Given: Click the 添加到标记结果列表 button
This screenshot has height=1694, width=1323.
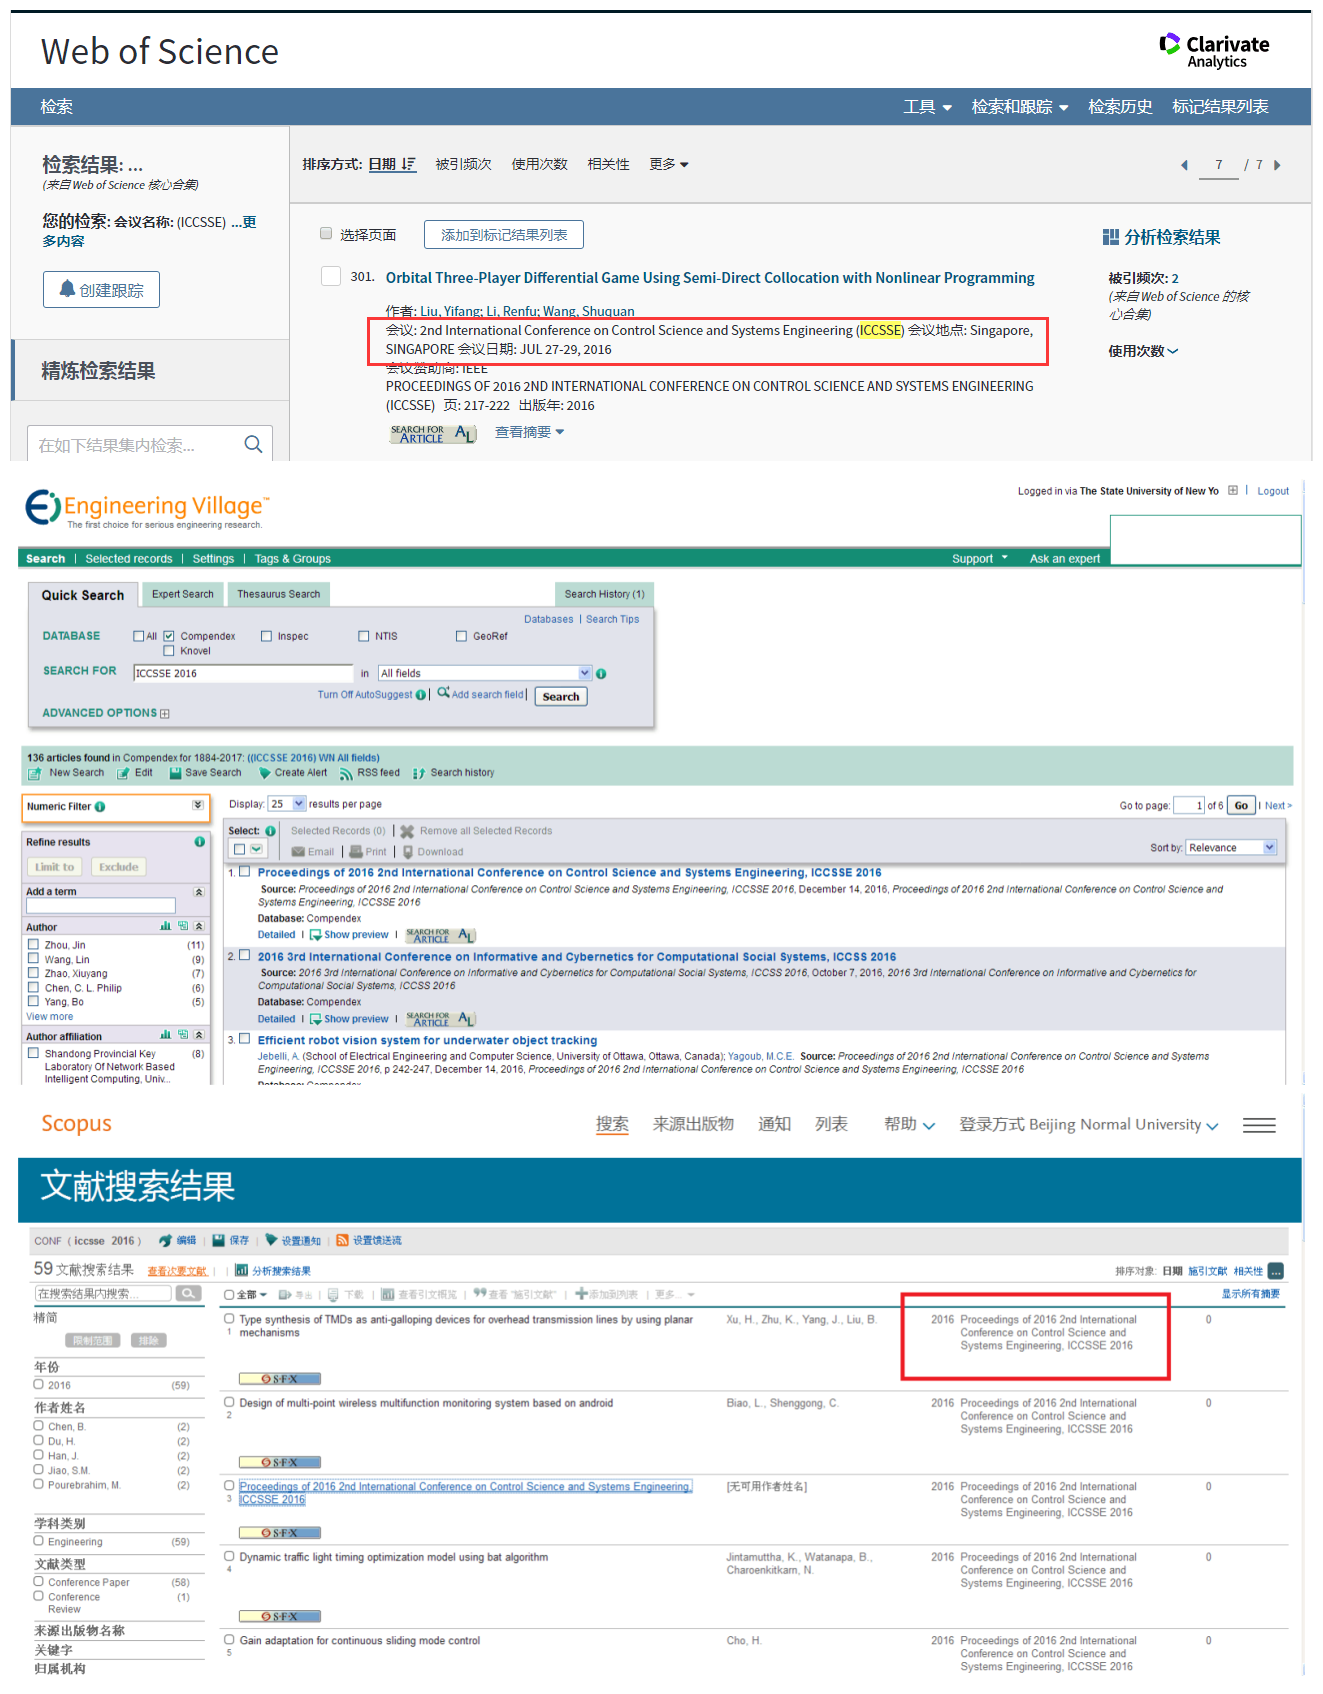Looking at the screenshot, I should 504,235.
